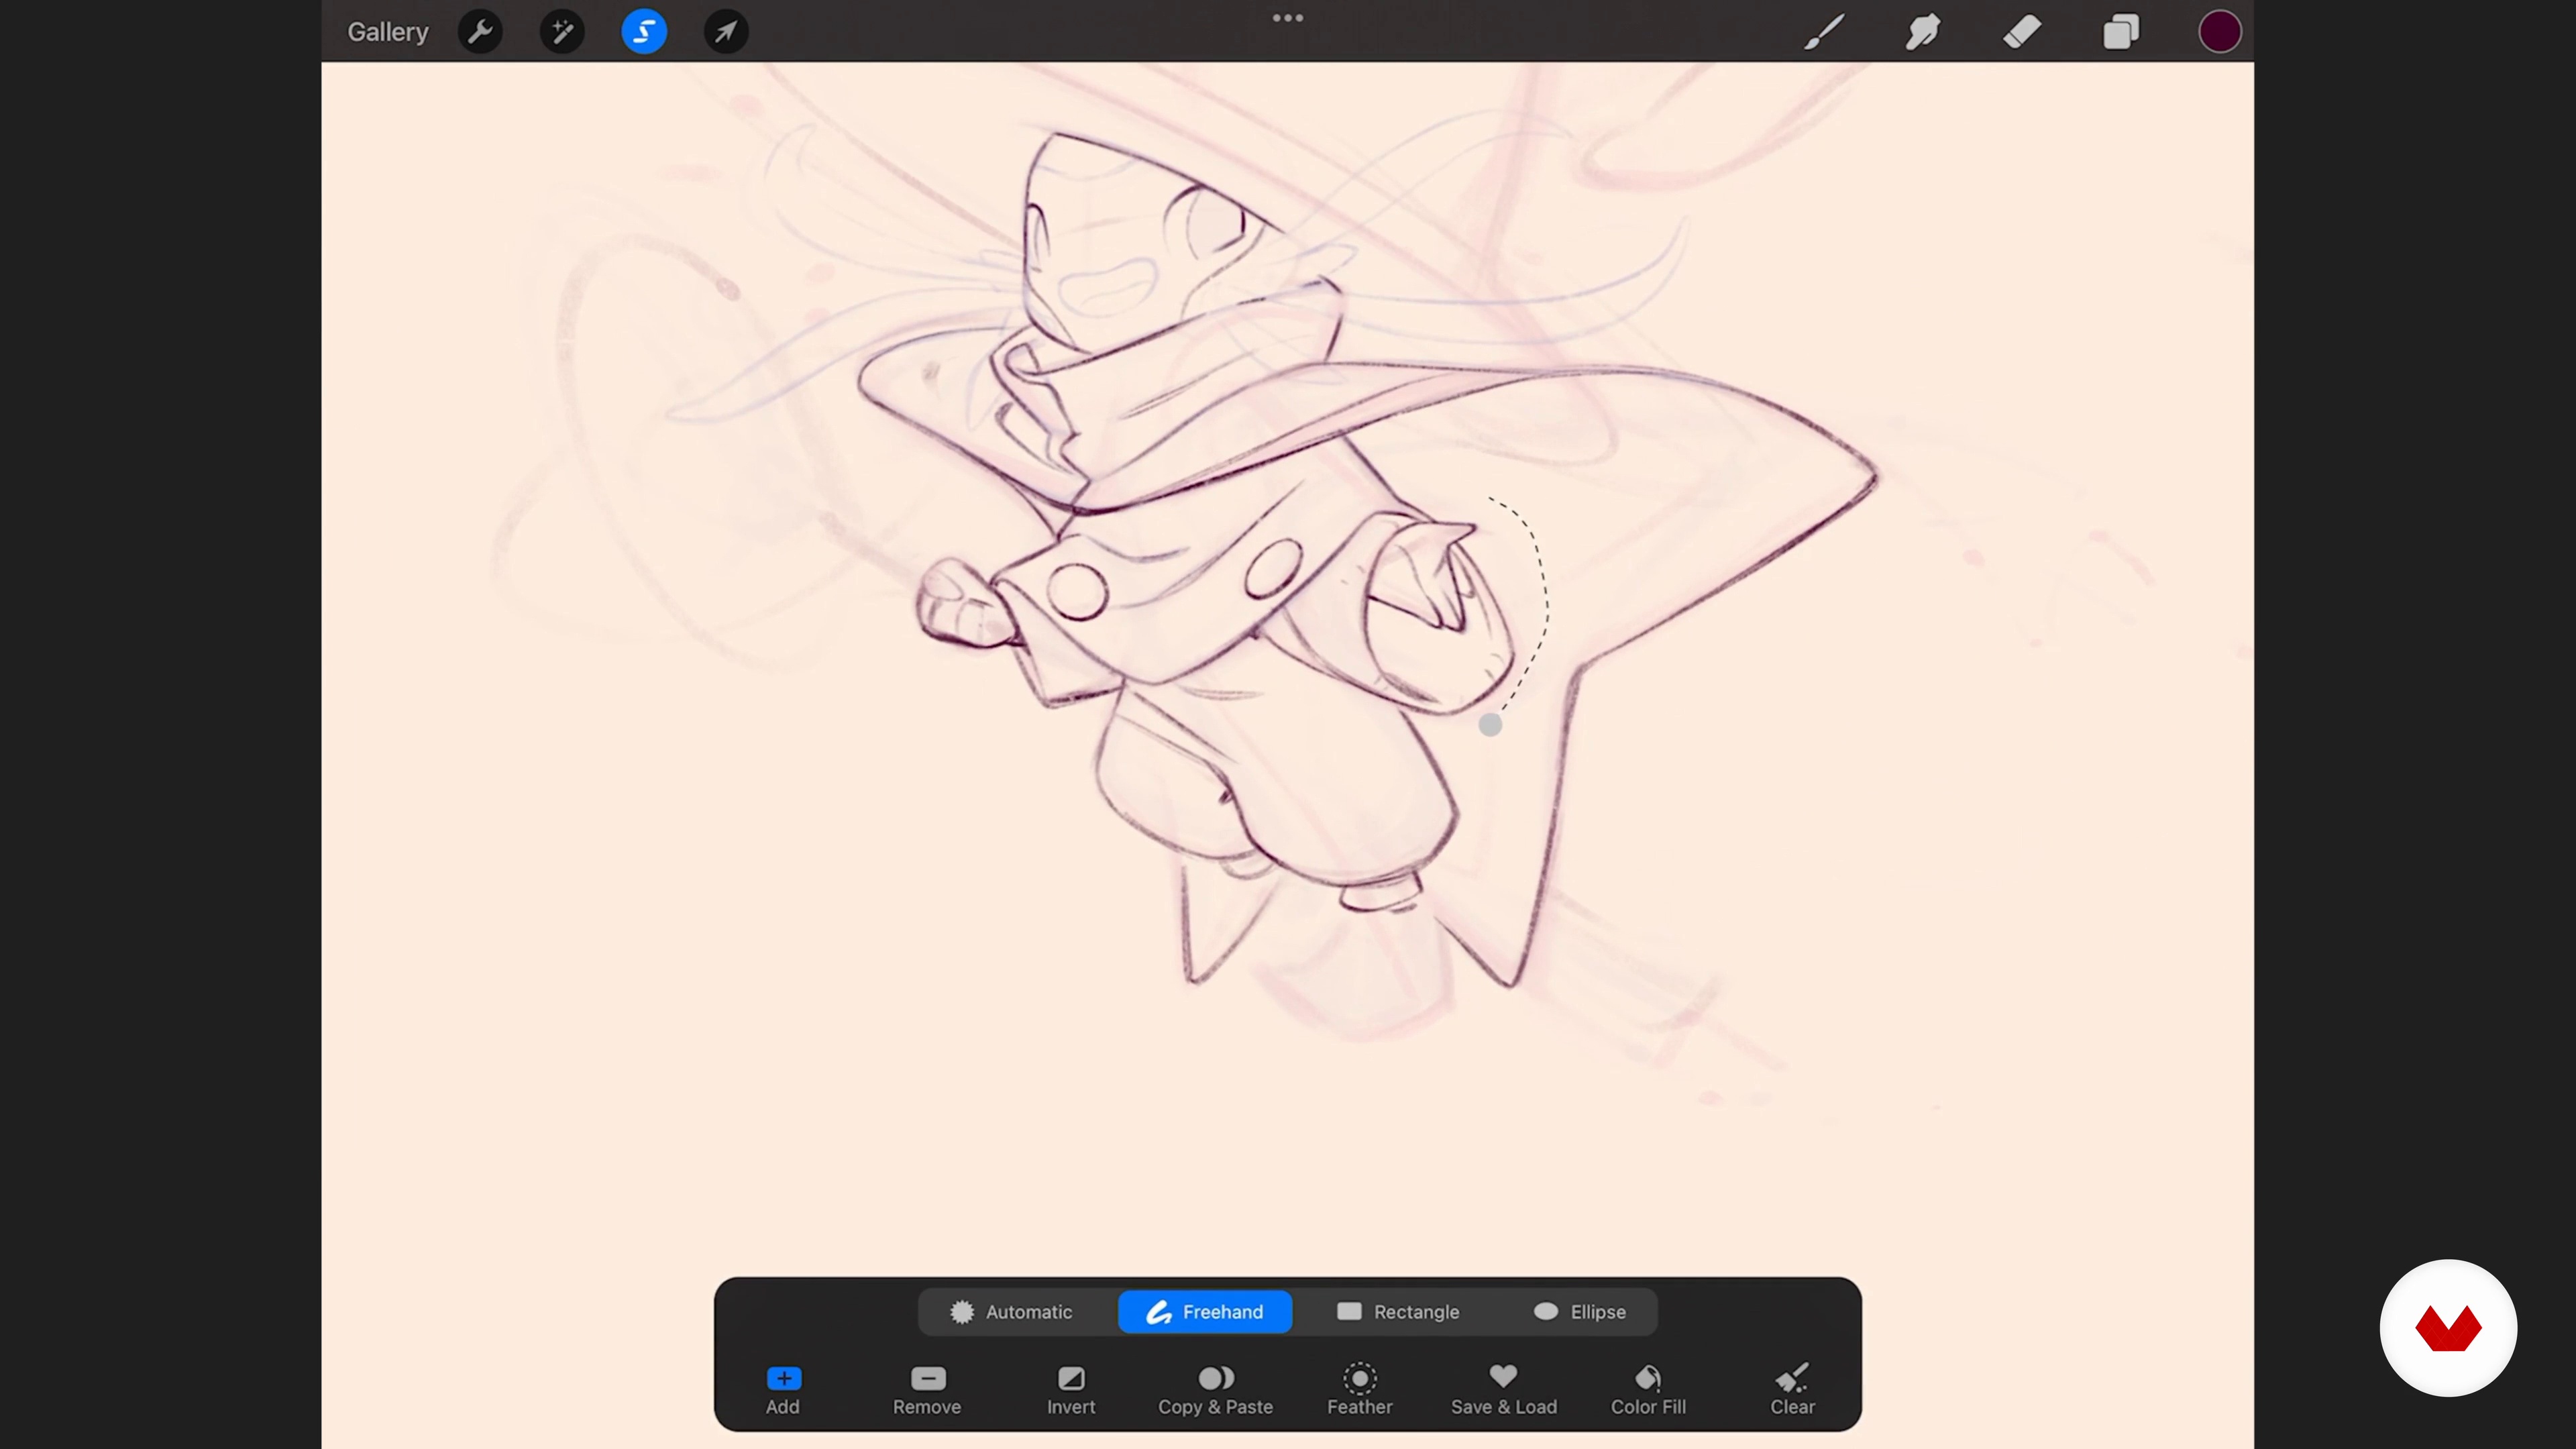Switch to Rectangle selection mode
This screenshot has height=1449, width=2576.
[x=1398, y=1311]
